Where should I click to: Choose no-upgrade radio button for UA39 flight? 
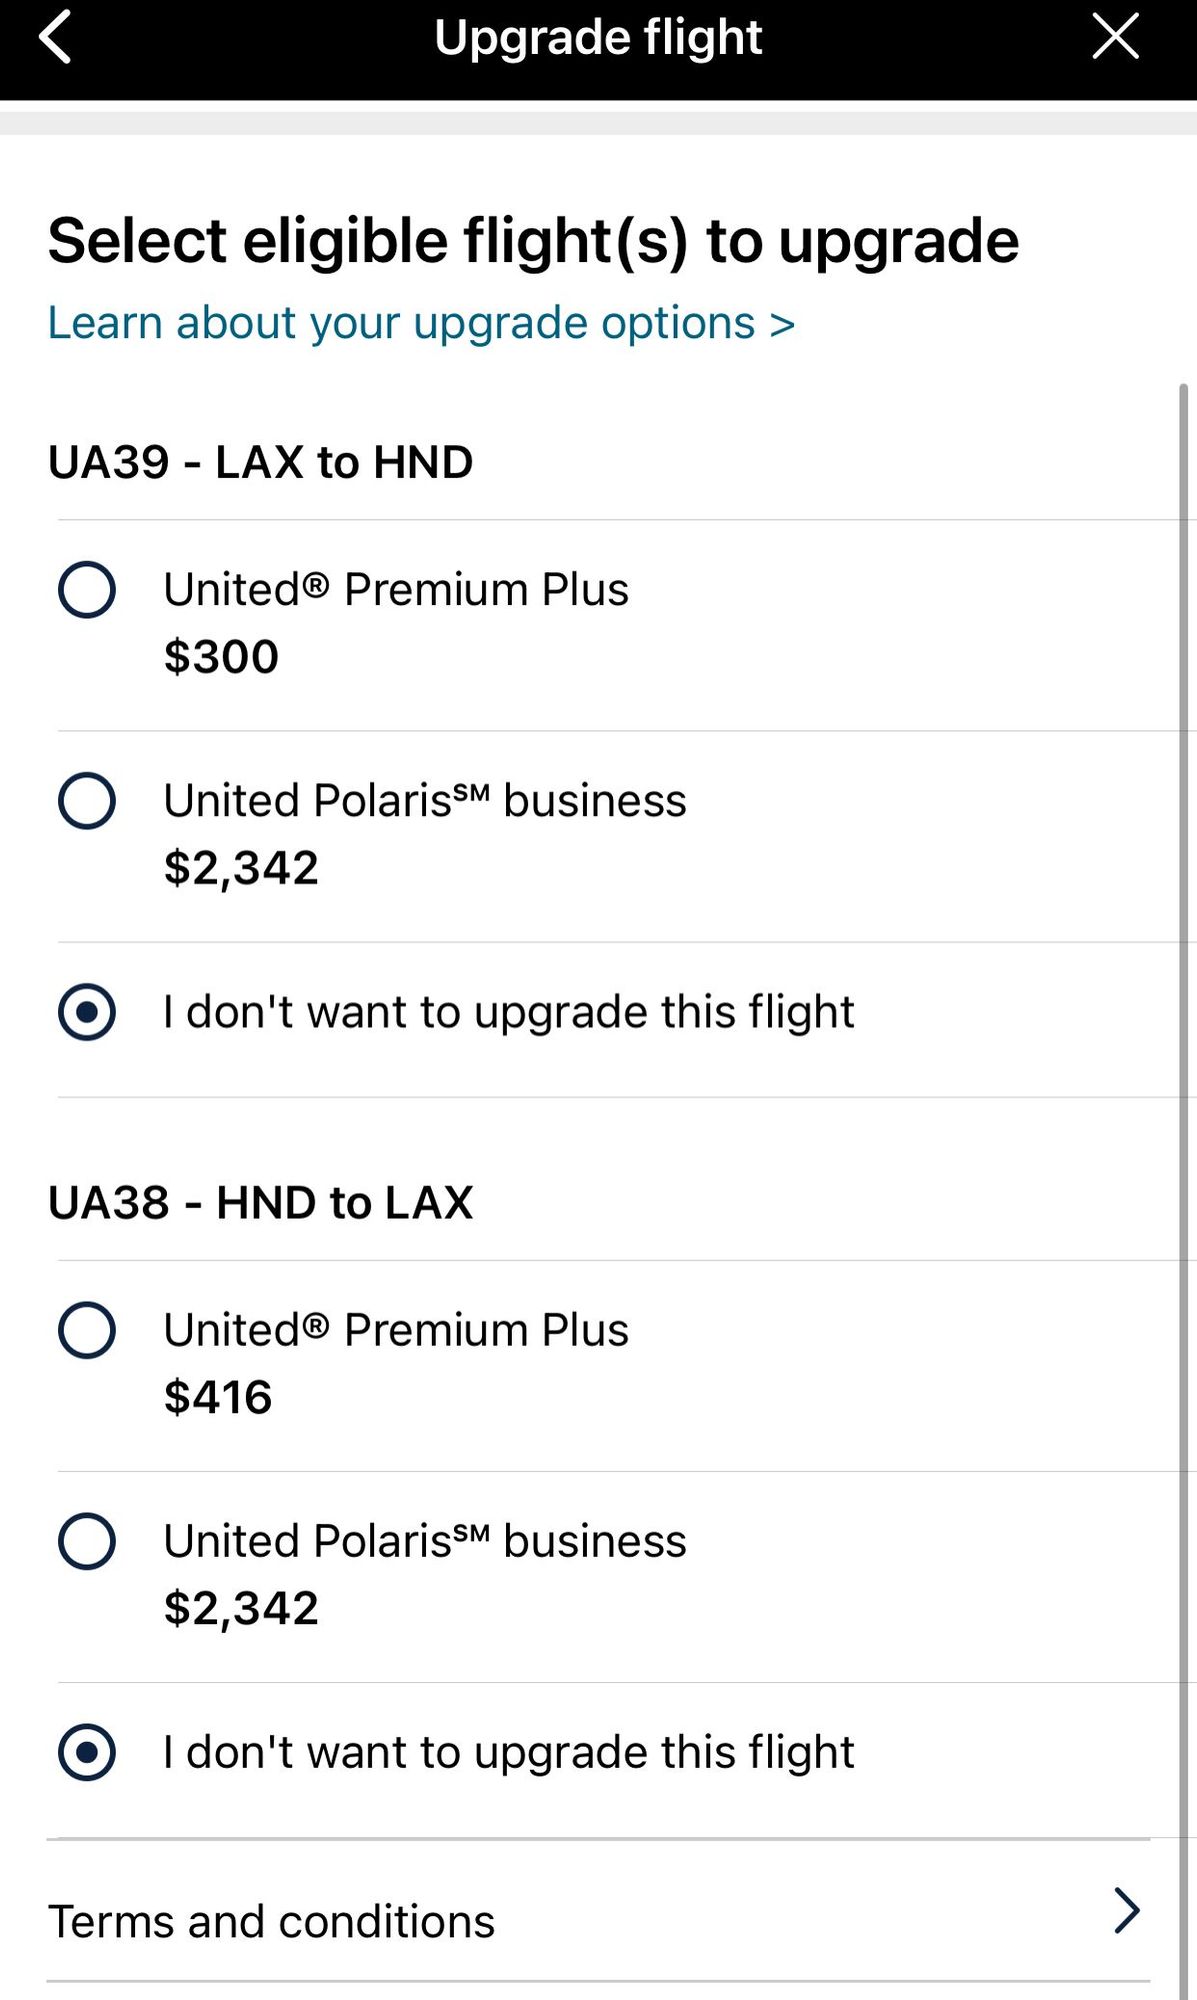click(87, 1011)
